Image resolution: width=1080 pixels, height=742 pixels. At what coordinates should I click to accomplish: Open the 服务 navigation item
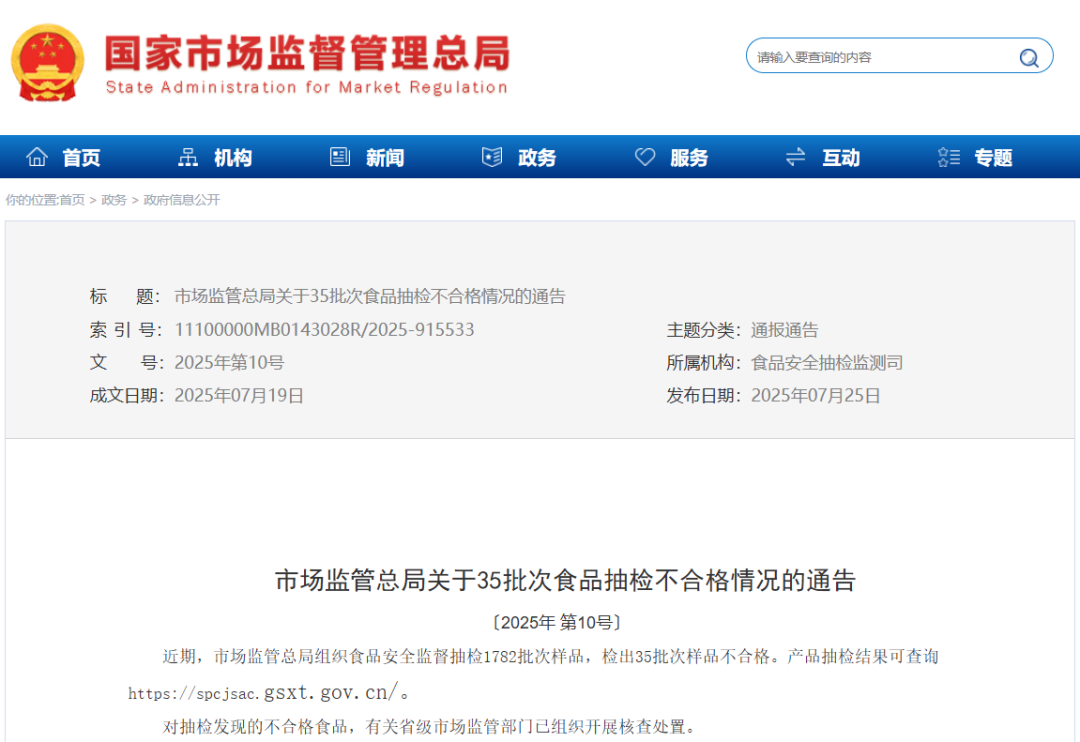coord(689,158)
